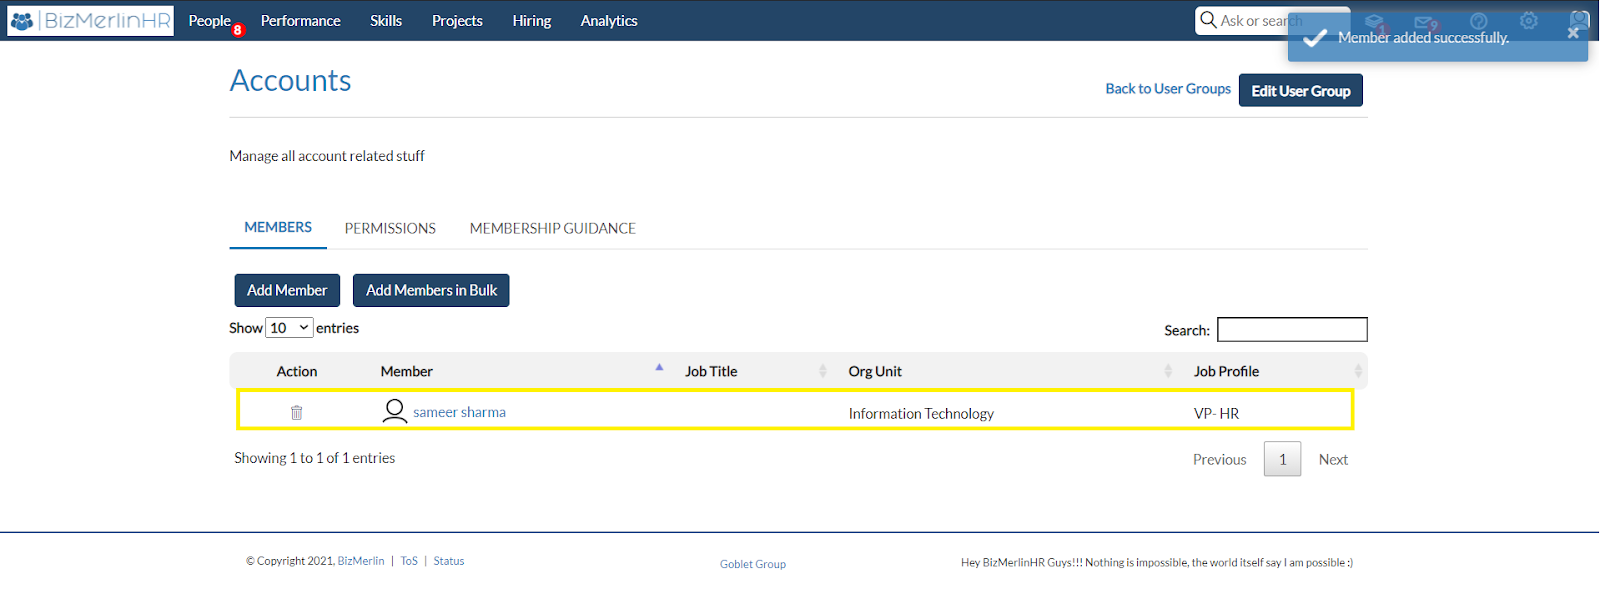Click the Add Member button

tap(287, 290)
